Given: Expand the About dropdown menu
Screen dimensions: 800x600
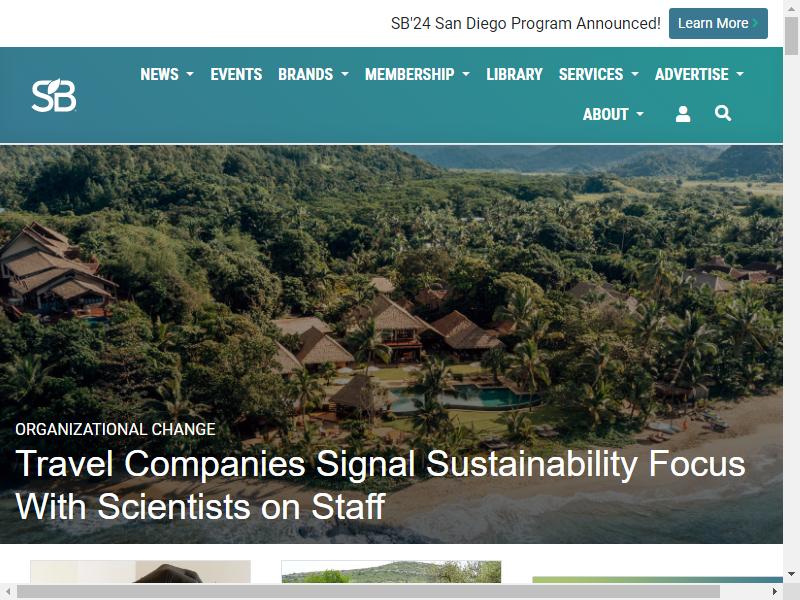Looking at the screenshot, I should 613,114.
